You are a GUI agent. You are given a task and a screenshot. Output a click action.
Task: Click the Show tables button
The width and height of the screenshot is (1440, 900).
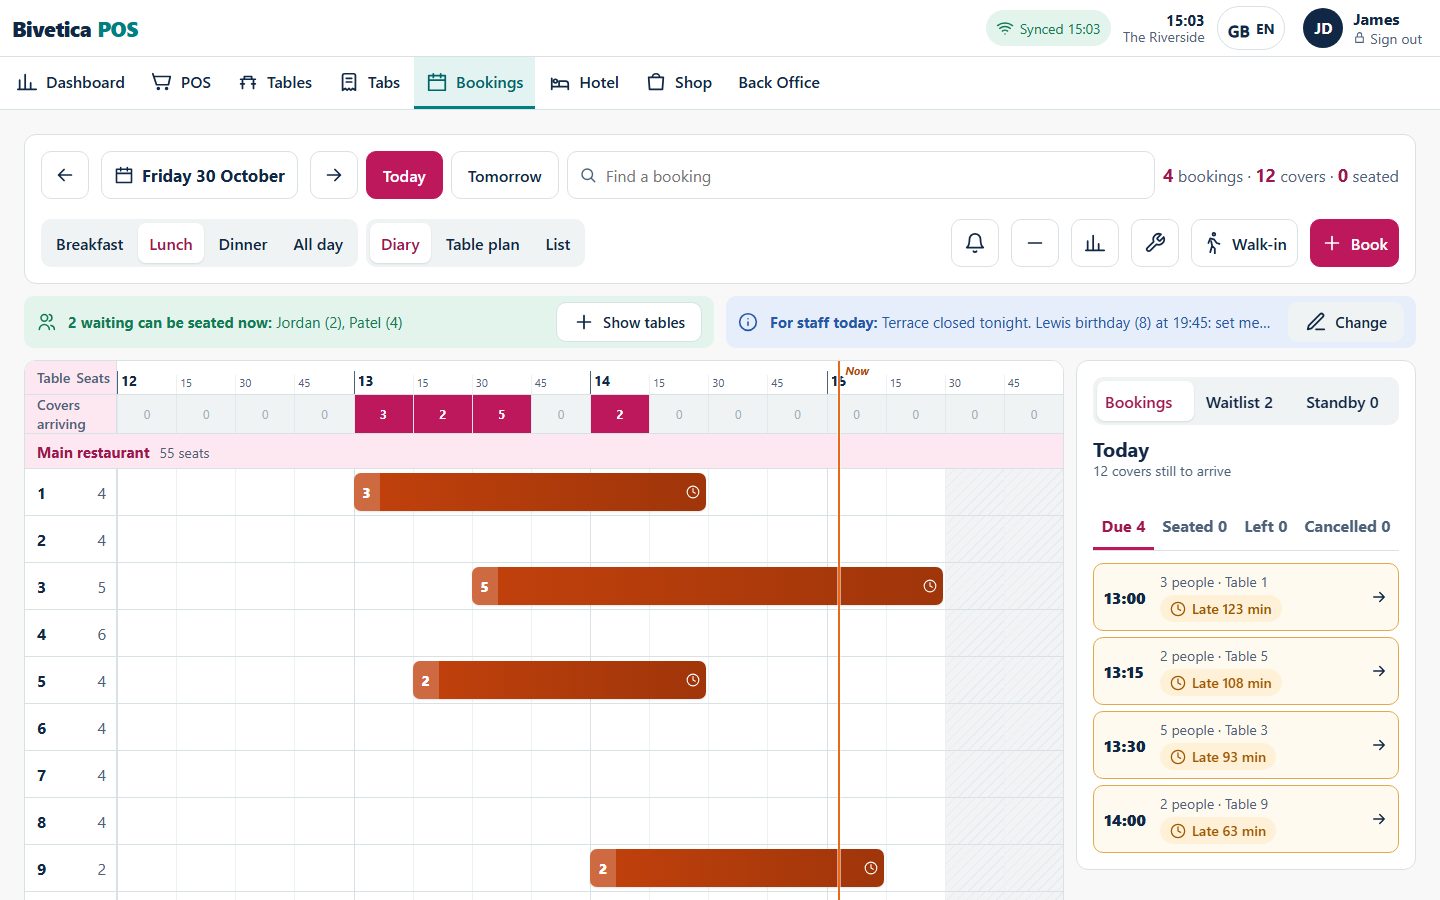pyautogui.click(x=629, y=322)
